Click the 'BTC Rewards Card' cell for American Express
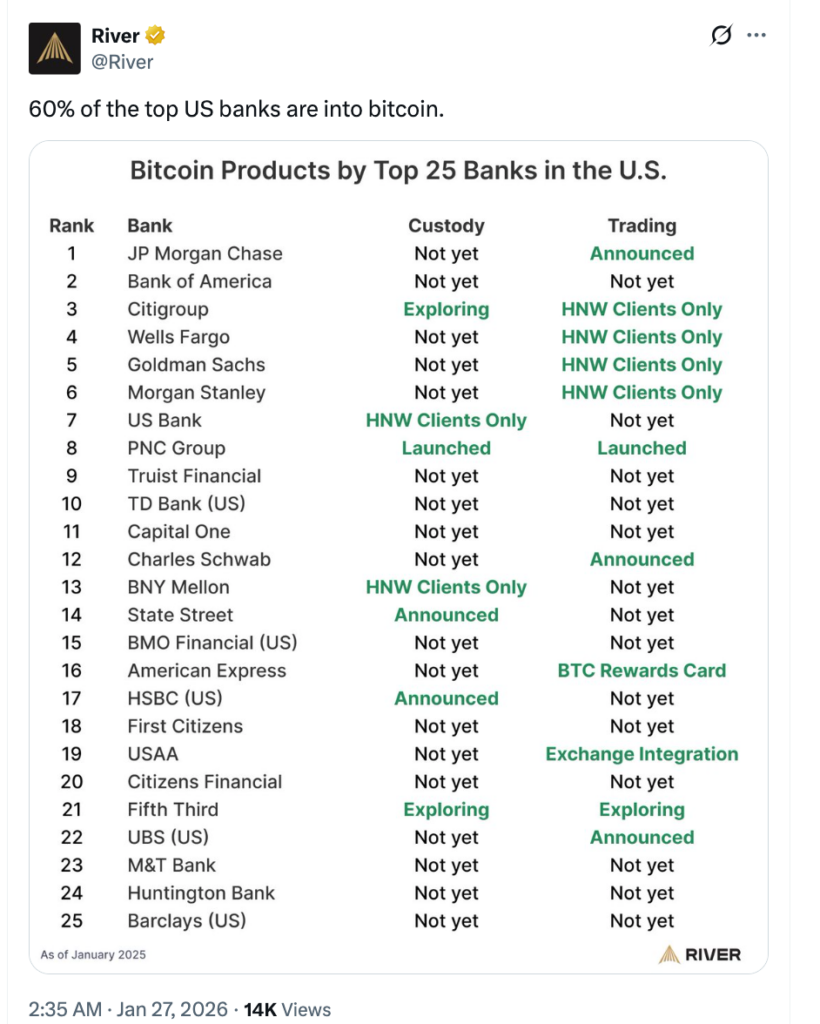Screen dimensions: 820x1024 pos(642,671)
